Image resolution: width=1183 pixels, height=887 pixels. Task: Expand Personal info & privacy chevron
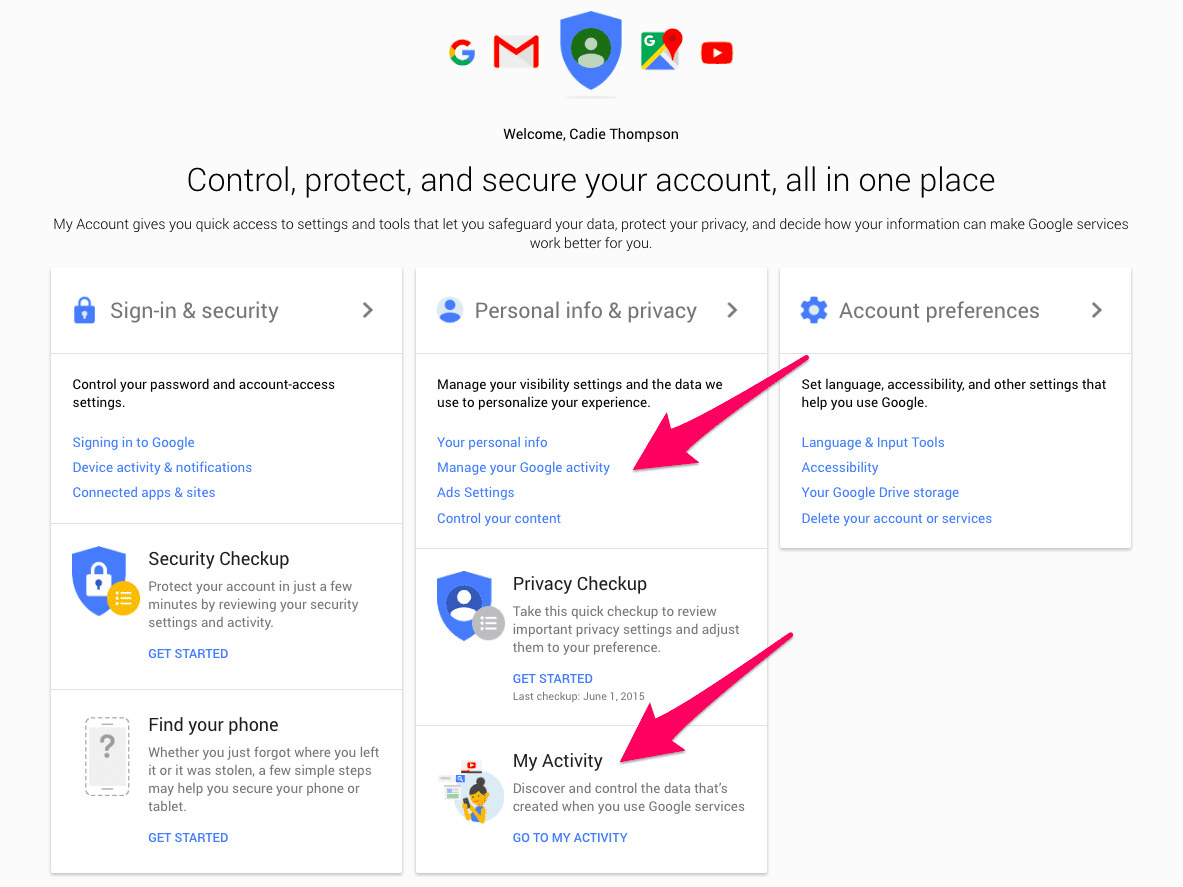pos(732,310)
